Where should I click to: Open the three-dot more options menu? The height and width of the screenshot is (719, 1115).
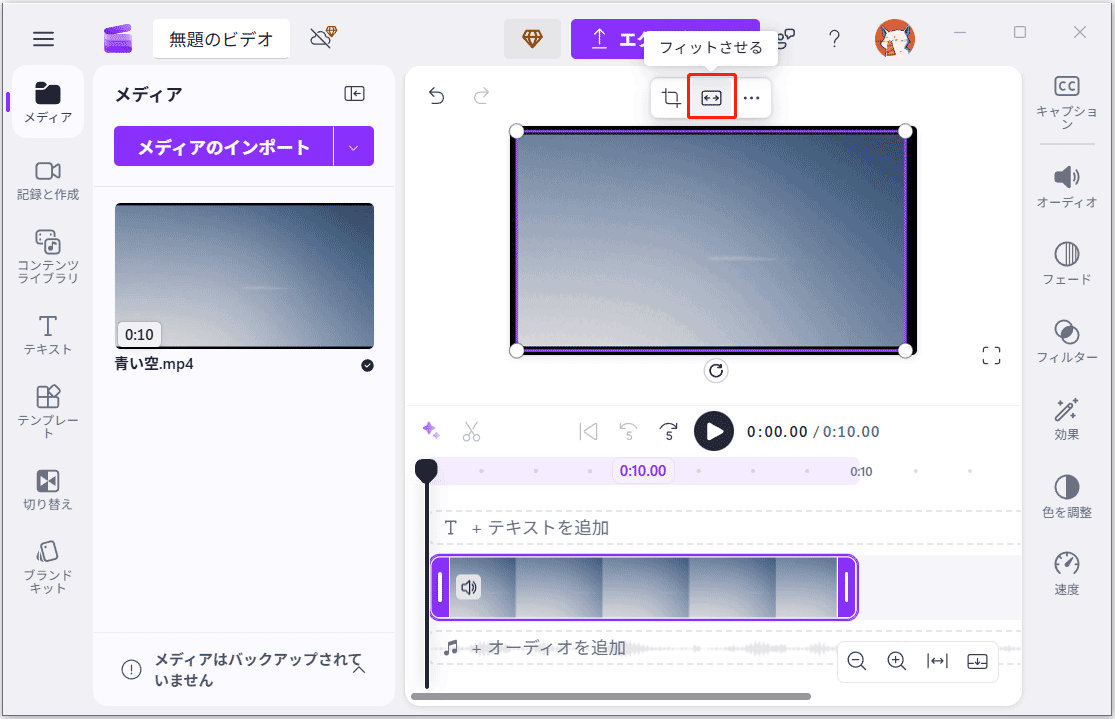752,97
